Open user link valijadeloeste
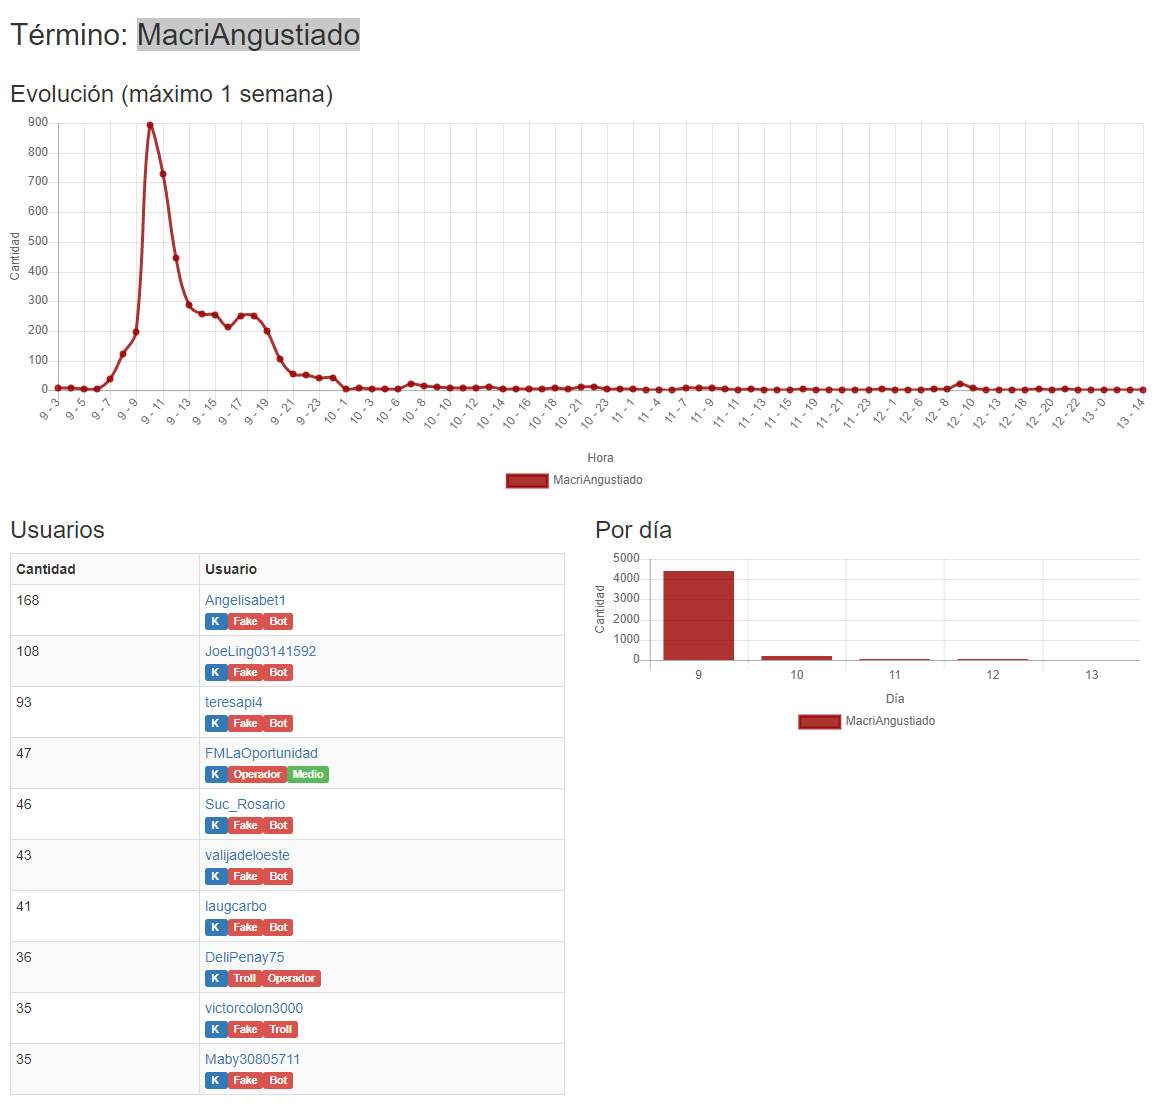Image resolution: width=1156 pixels, height=1113 pixels. point(247,854)
